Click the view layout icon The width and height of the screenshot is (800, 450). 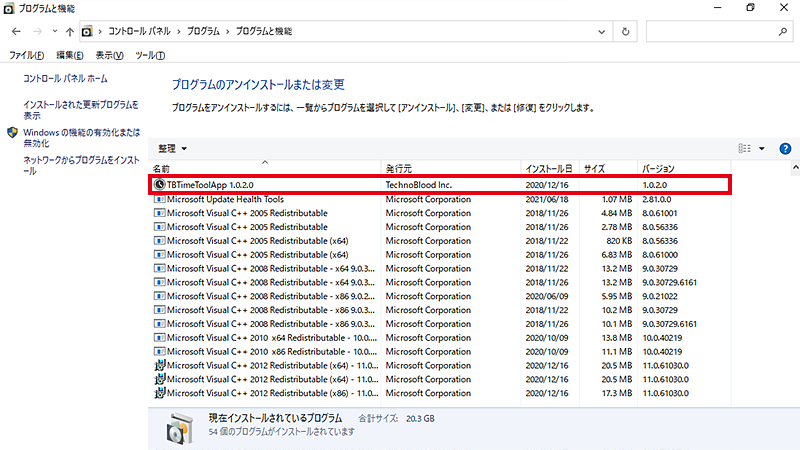click(744, 148)
